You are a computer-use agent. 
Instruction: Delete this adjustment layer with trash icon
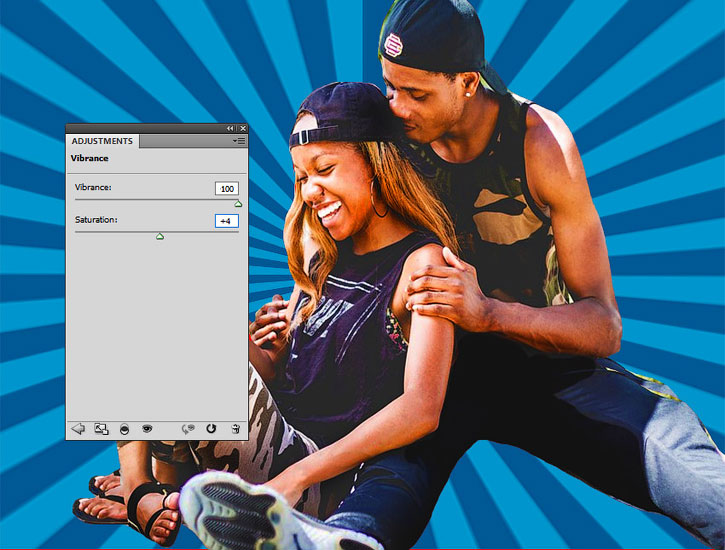click(235, 429)
